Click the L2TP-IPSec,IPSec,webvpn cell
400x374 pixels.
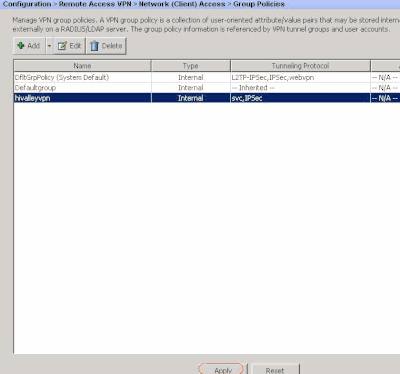click(300, 77)
